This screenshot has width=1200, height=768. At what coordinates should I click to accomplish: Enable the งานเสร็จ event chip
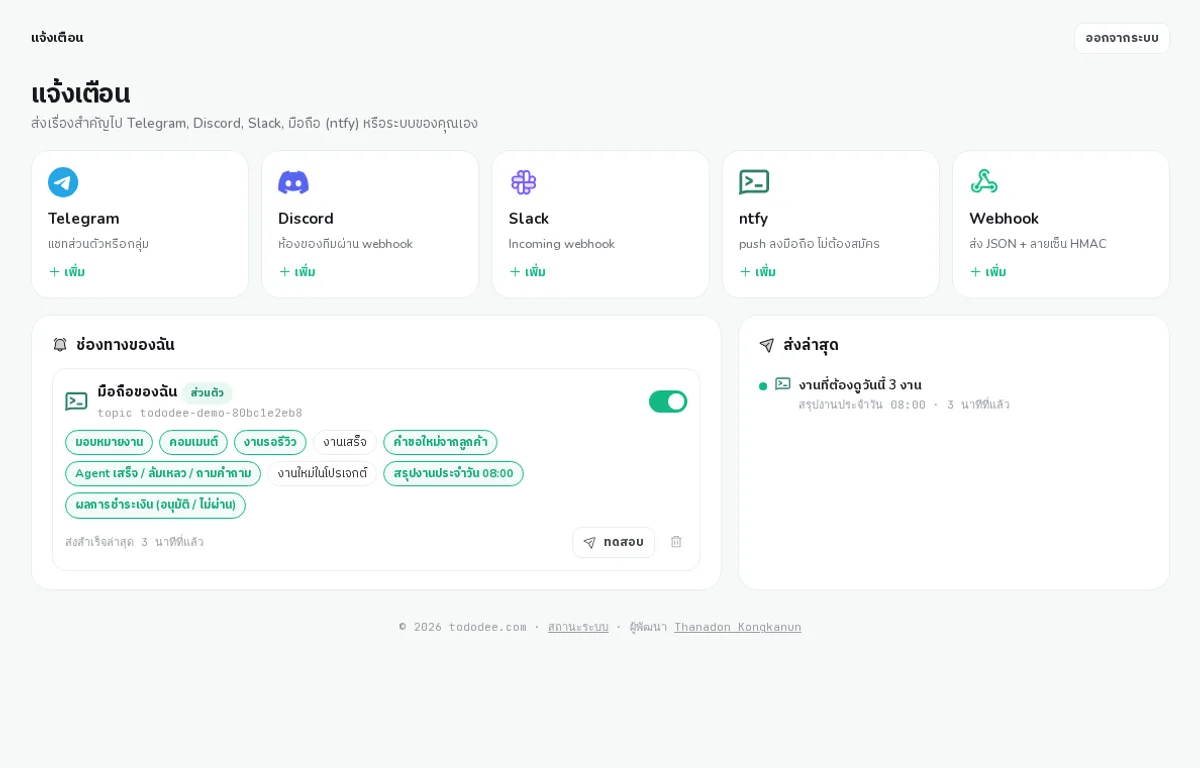click(x=345, y=442)
